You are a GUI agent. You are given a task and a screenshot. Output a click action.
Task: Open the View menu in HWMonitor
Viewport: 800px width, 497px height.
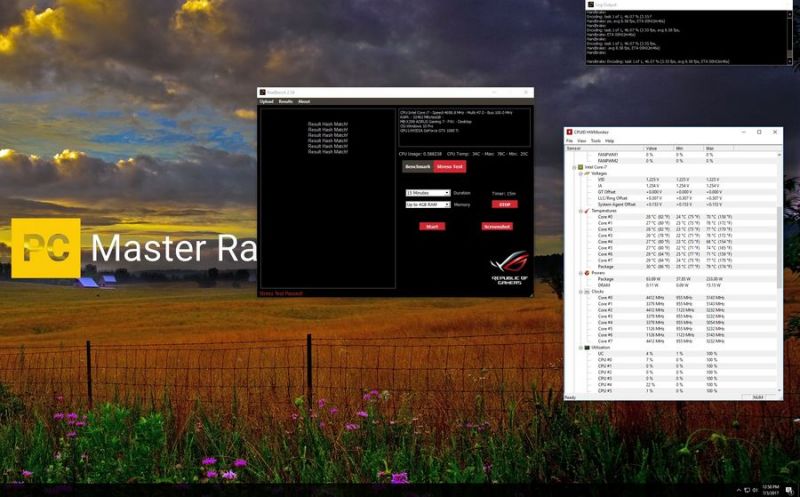coord(582,141)
